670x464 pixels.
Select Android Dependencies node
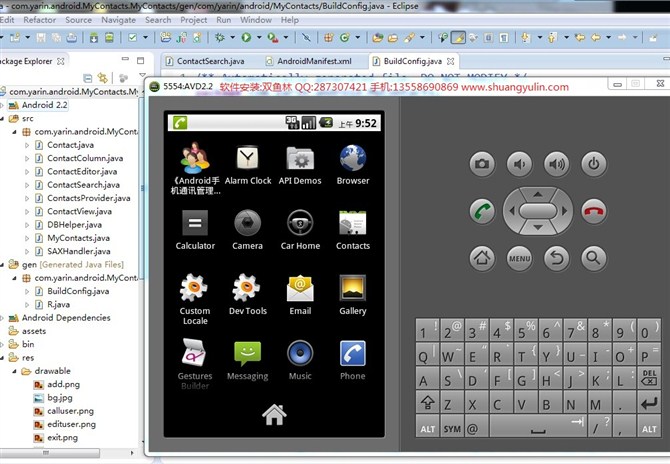(66, 318)
